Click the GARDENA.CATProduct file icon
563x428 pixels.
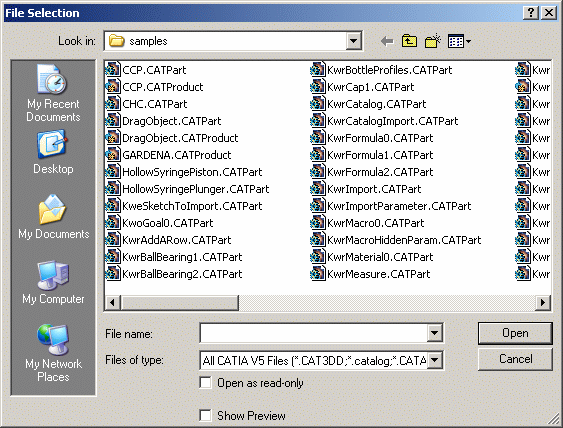click(113, 155)
